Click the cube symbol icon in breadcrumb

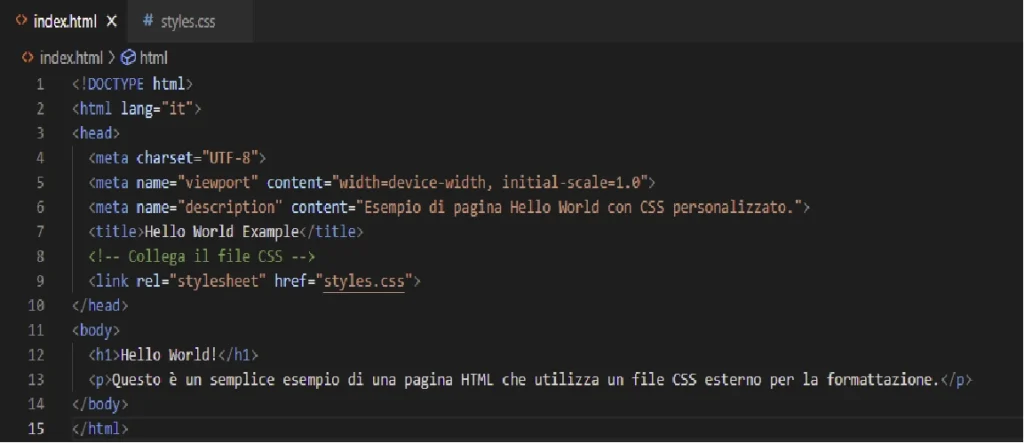pos(129,58)
